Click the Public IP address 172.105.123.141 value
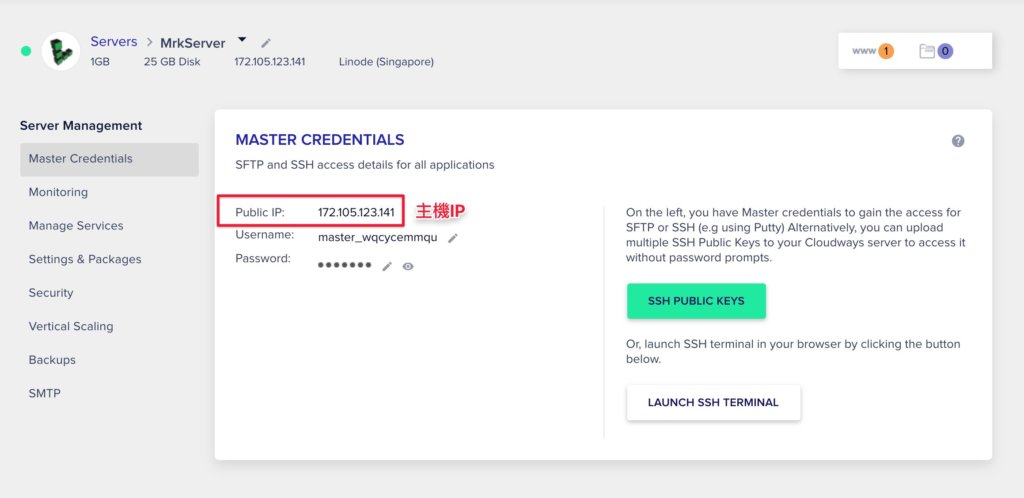 [356, 213]
